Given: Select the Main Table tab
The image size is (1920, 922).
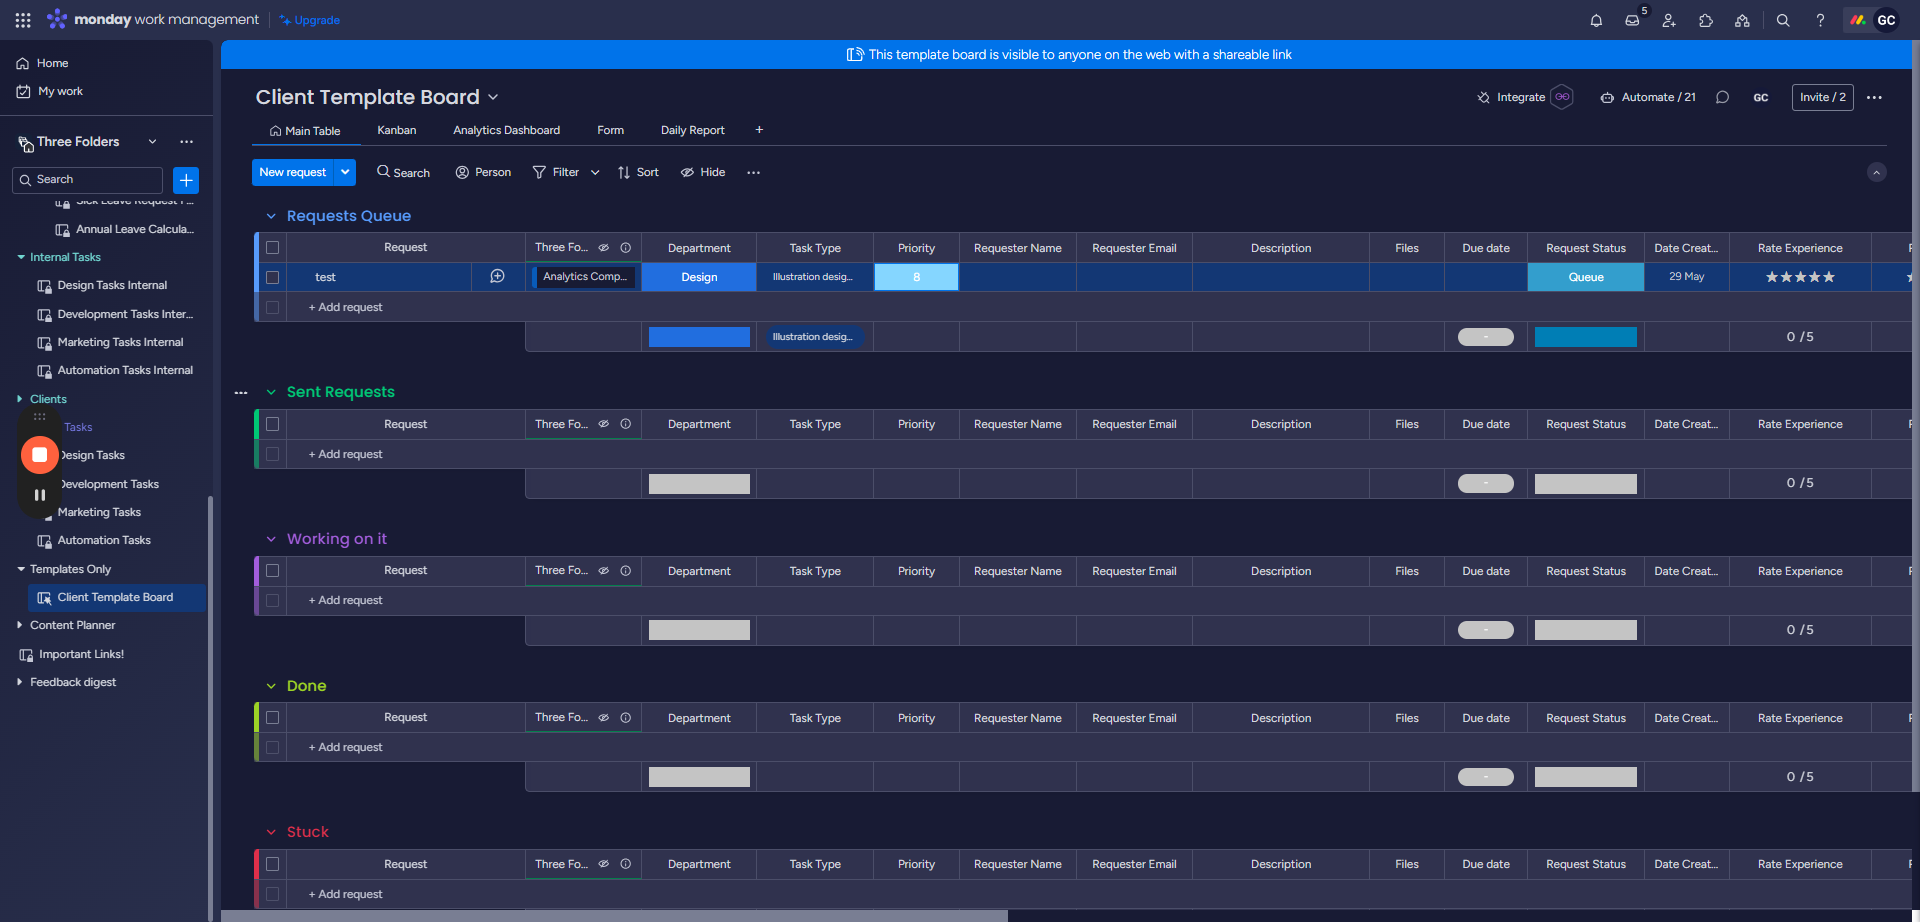Looking at the screenshot, I should point(305,131).
